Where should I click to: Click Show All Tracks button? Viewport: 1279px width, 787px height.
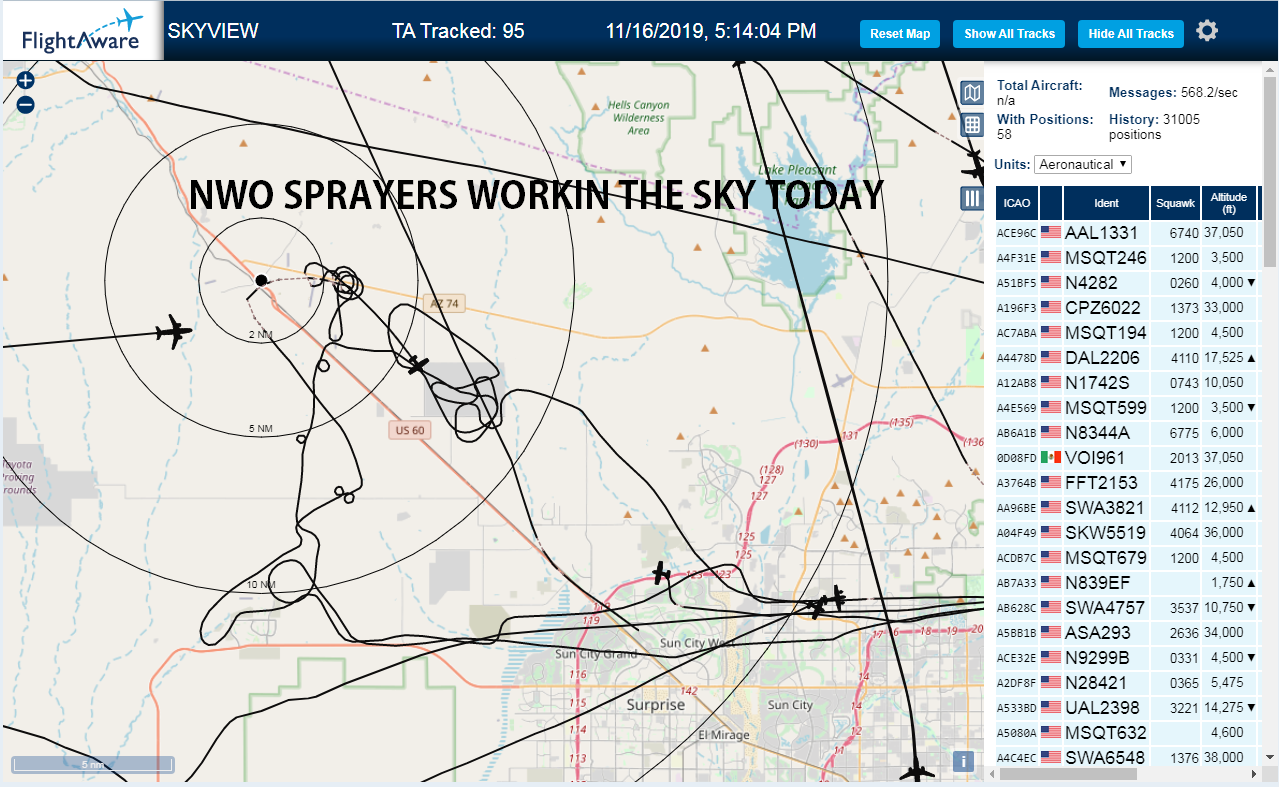point(1009,33)
